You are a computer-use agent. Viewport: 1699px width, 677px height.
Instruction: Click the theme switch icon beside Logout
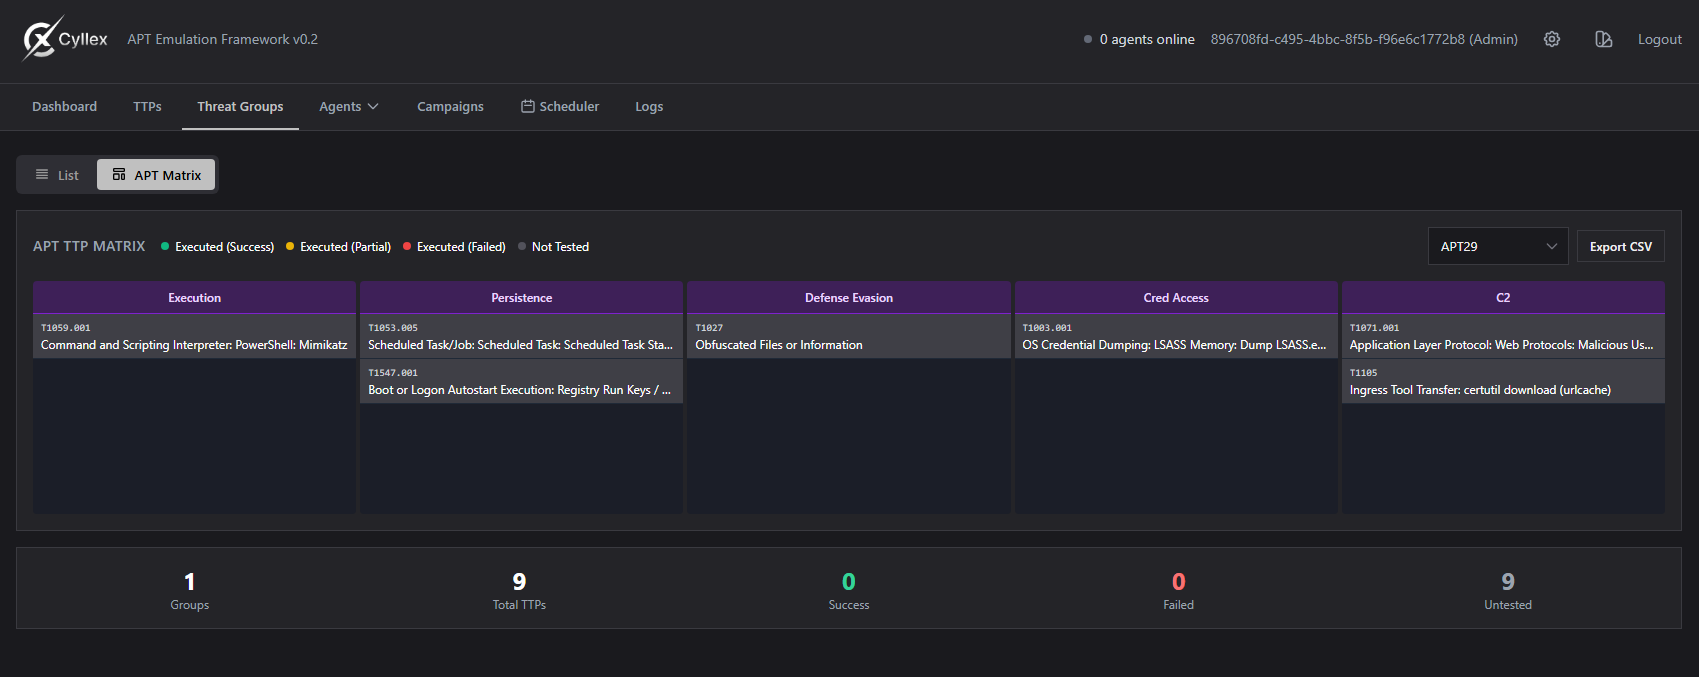tap(1603, 39)
